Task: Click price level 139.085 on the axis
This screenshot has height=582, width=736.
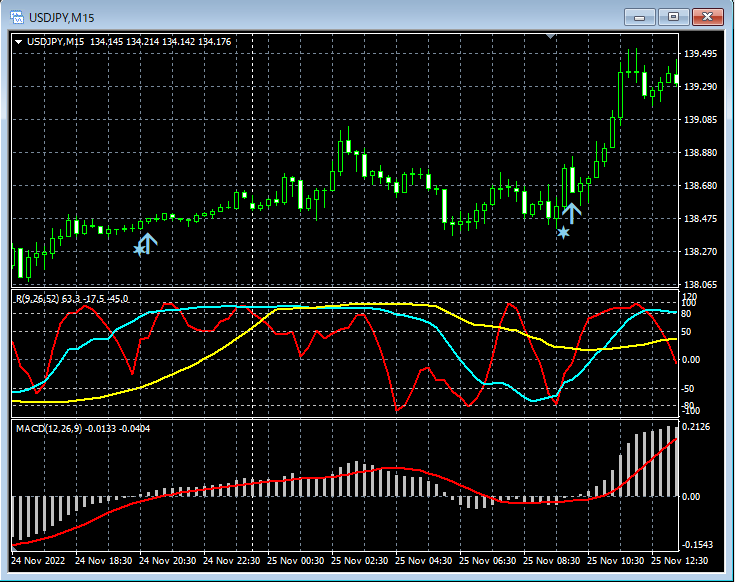Action: click(x=700, y=120)
